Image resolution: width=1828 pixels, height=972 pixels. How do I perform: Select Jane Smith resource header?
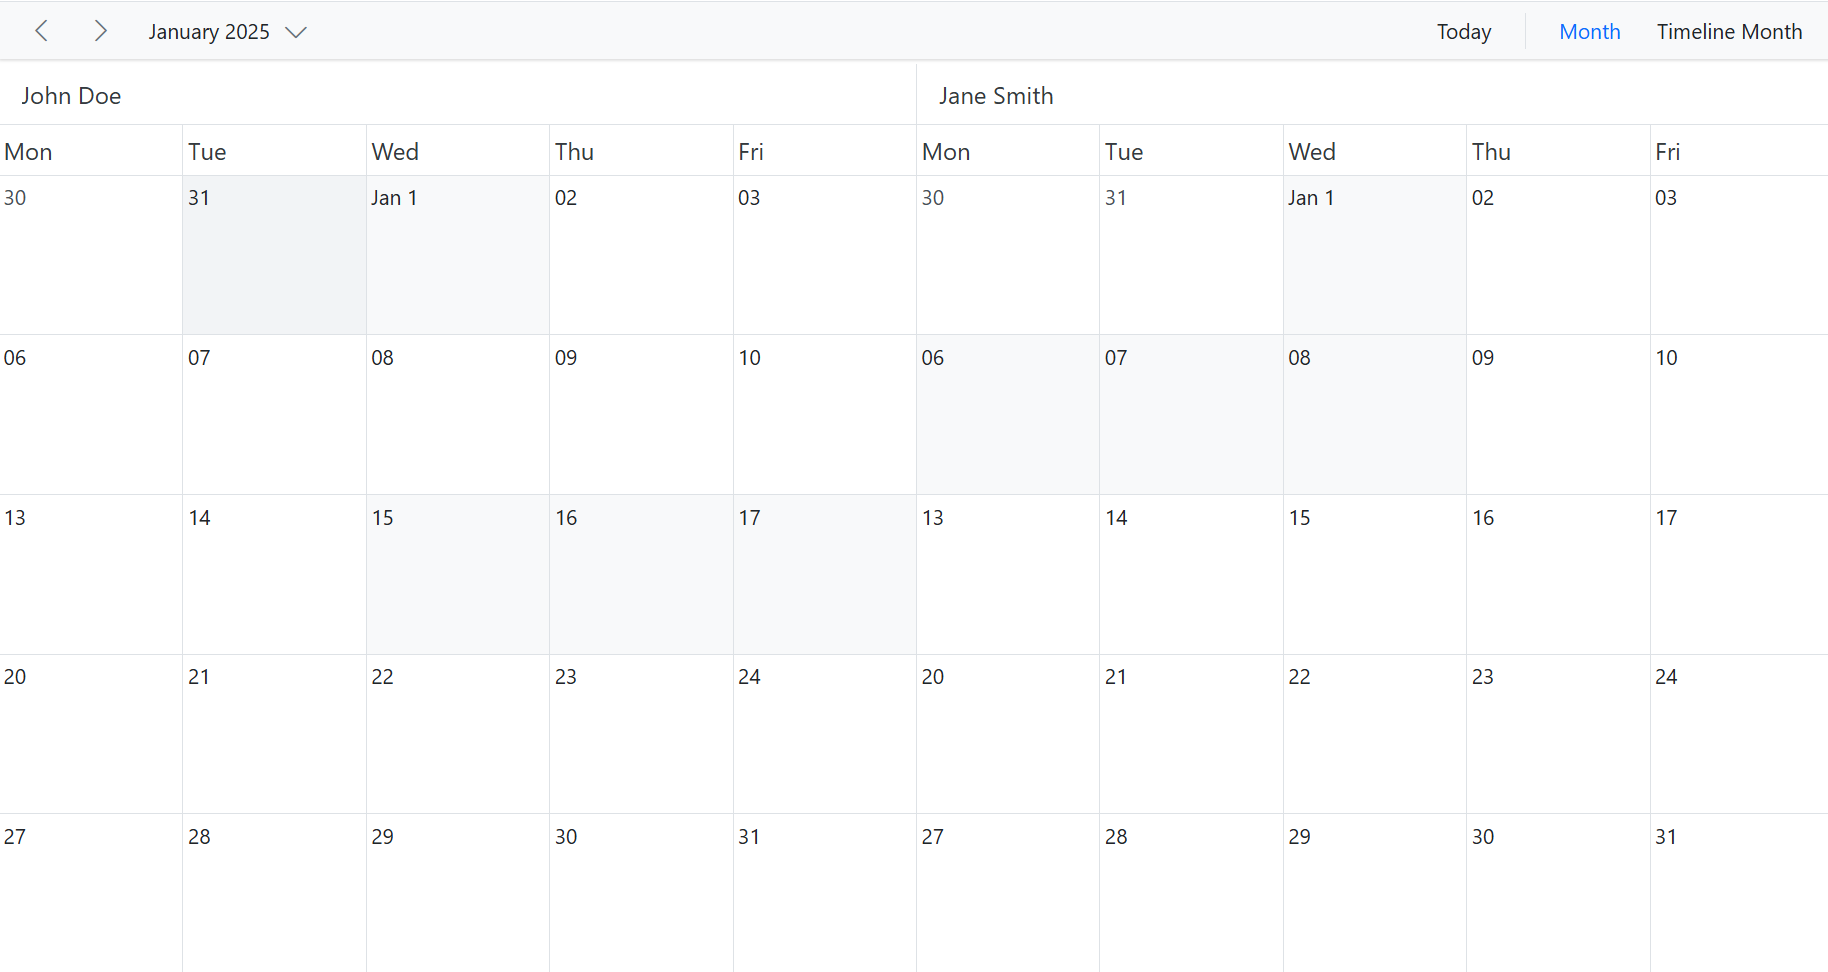1372,95
